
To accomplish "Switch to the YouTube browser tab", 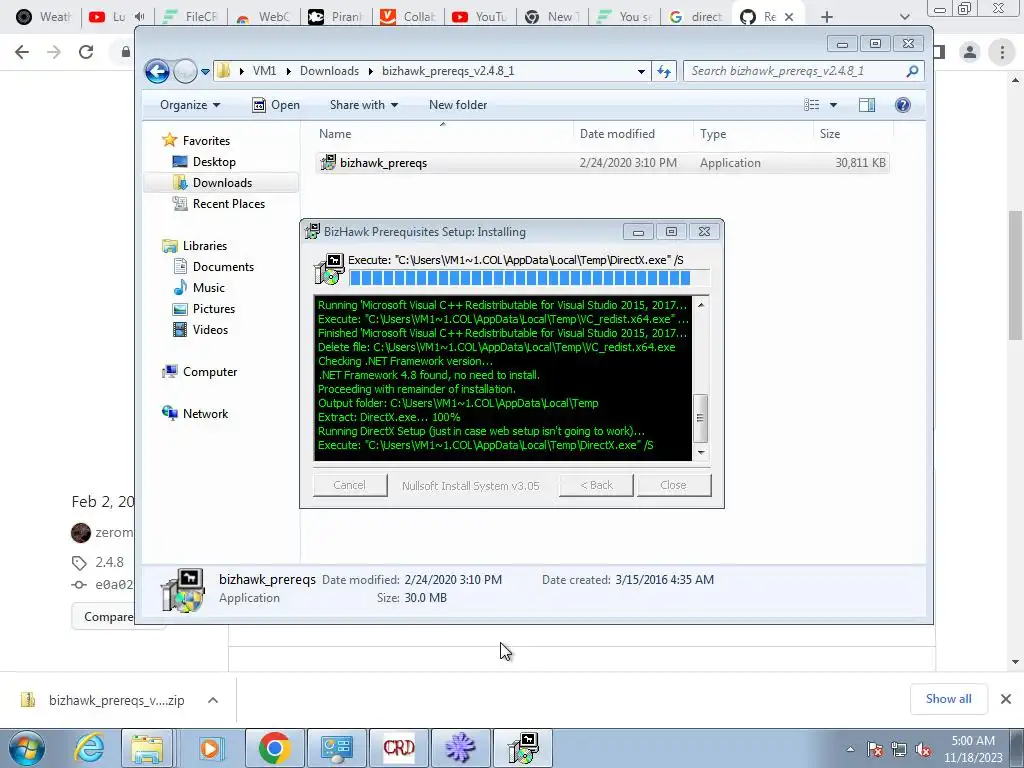I will tap(479, 17).
